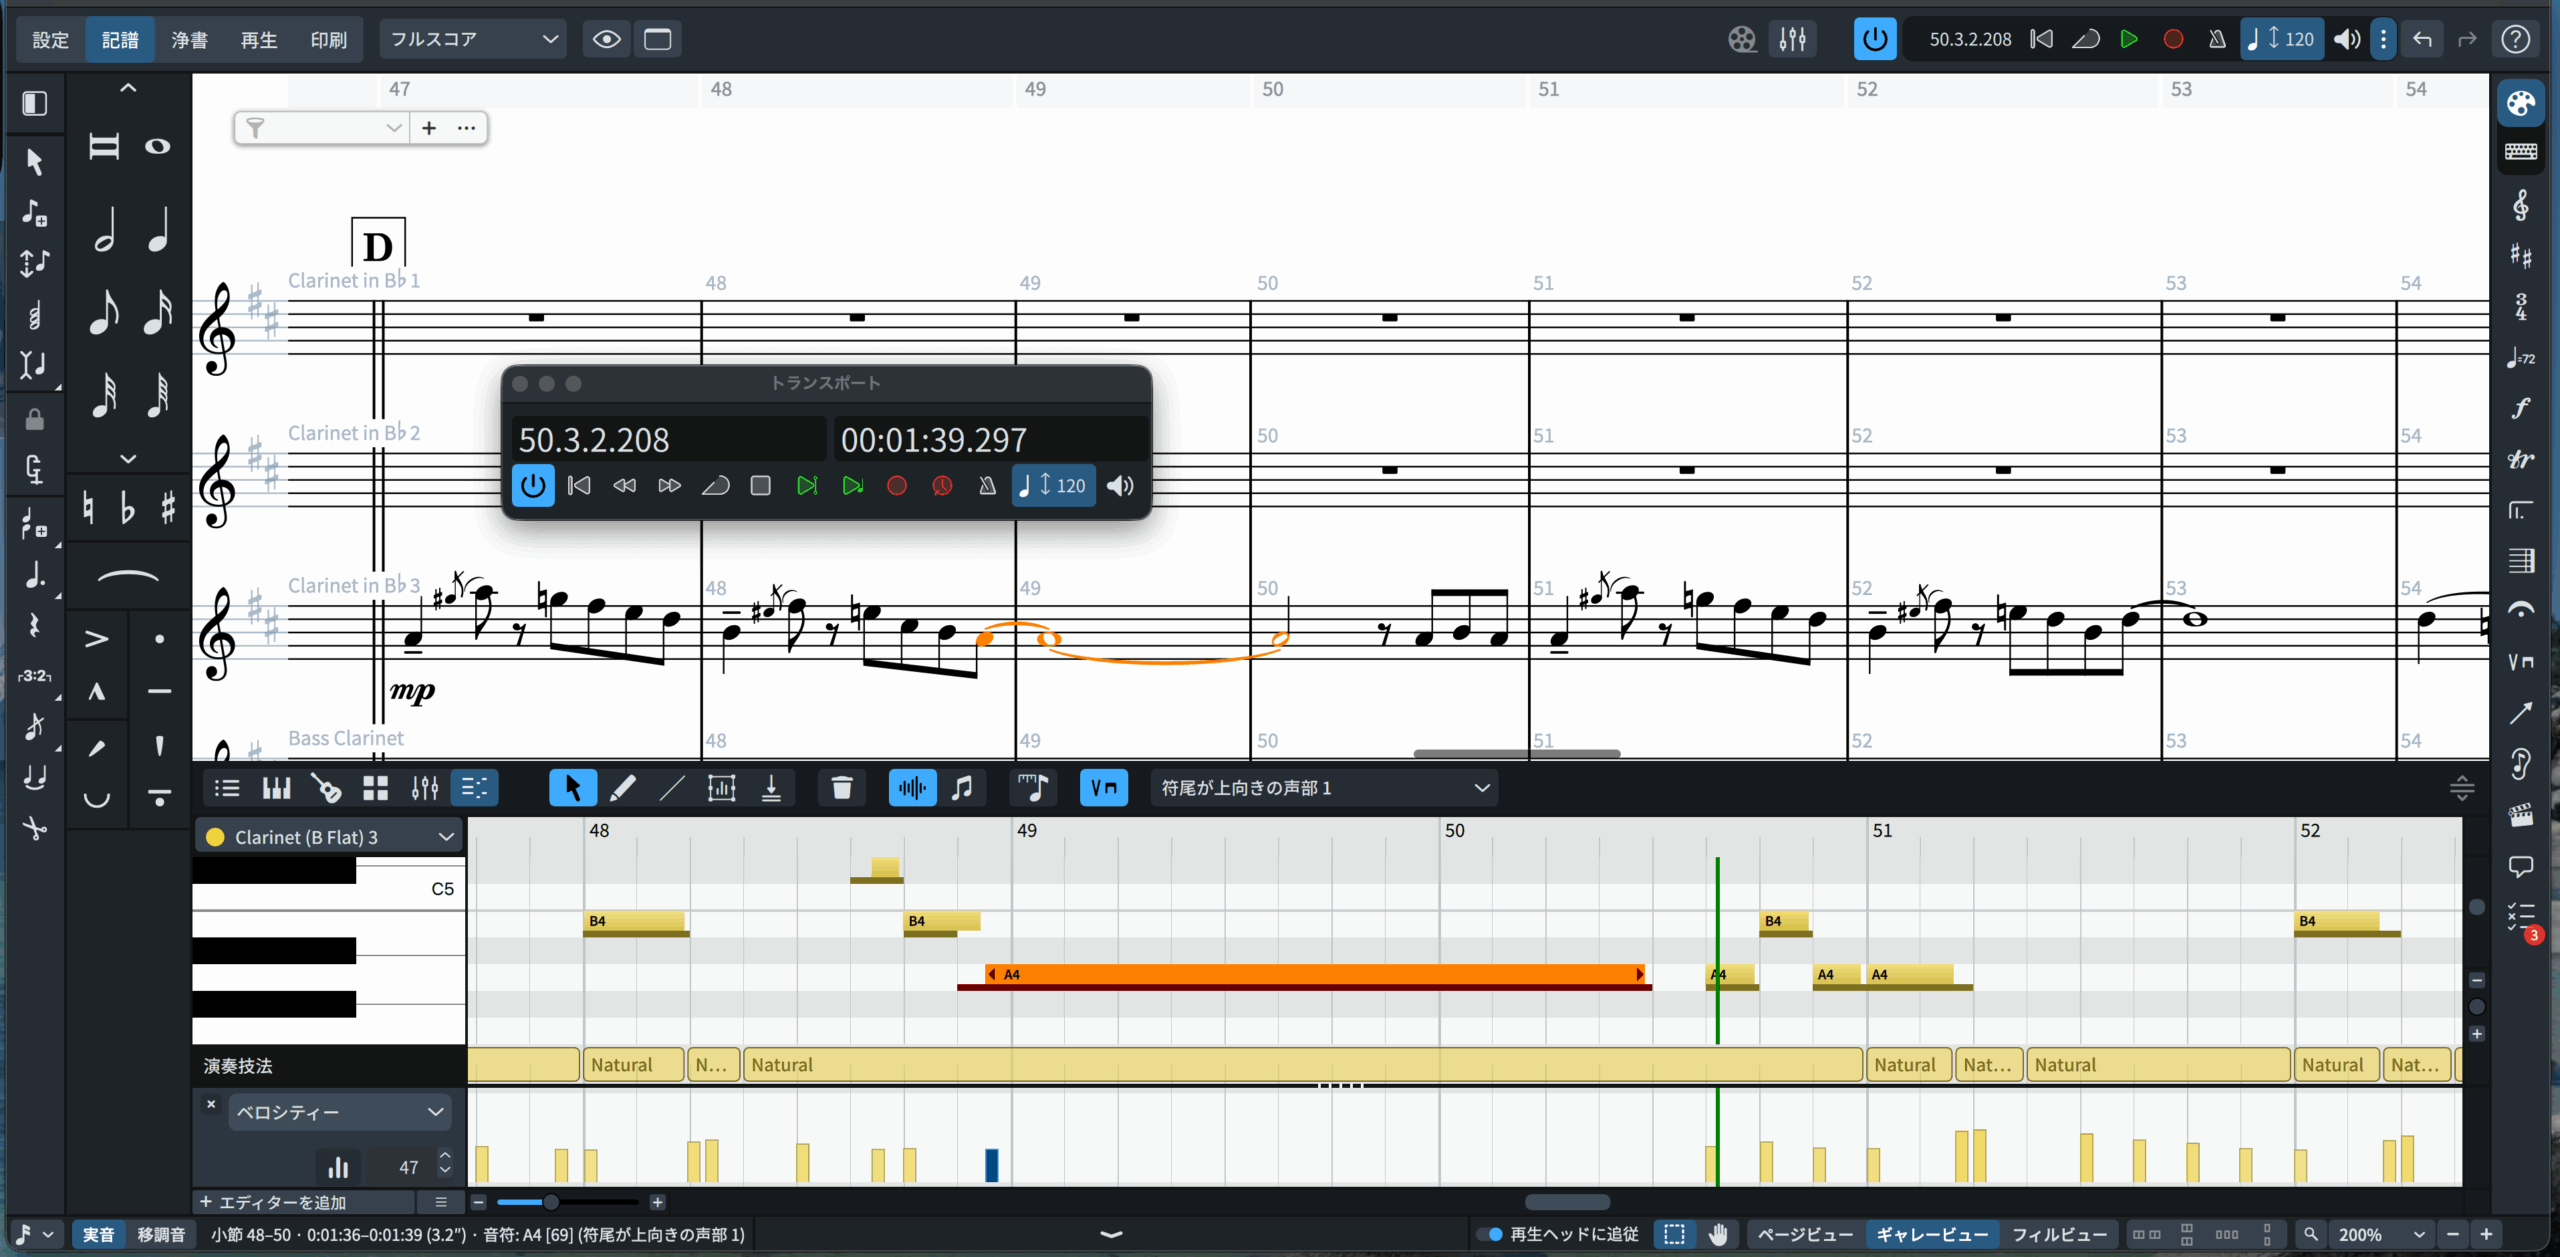Toggle the activate project power button
The image size is (2560, 1257).
[1874, 39]
